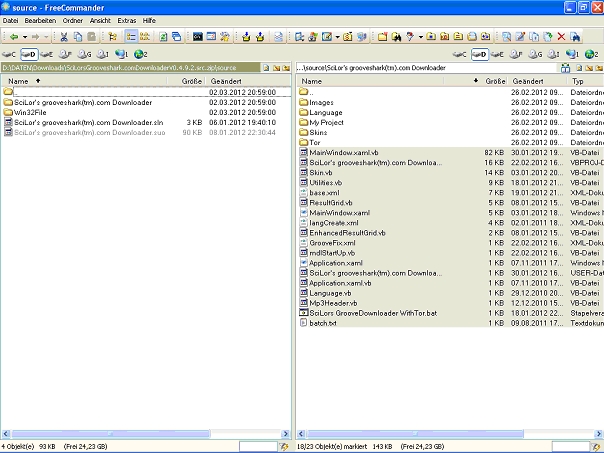Open the DOS command prompt icon
Viewport: 604px width, 453px height.
[198, 37]
